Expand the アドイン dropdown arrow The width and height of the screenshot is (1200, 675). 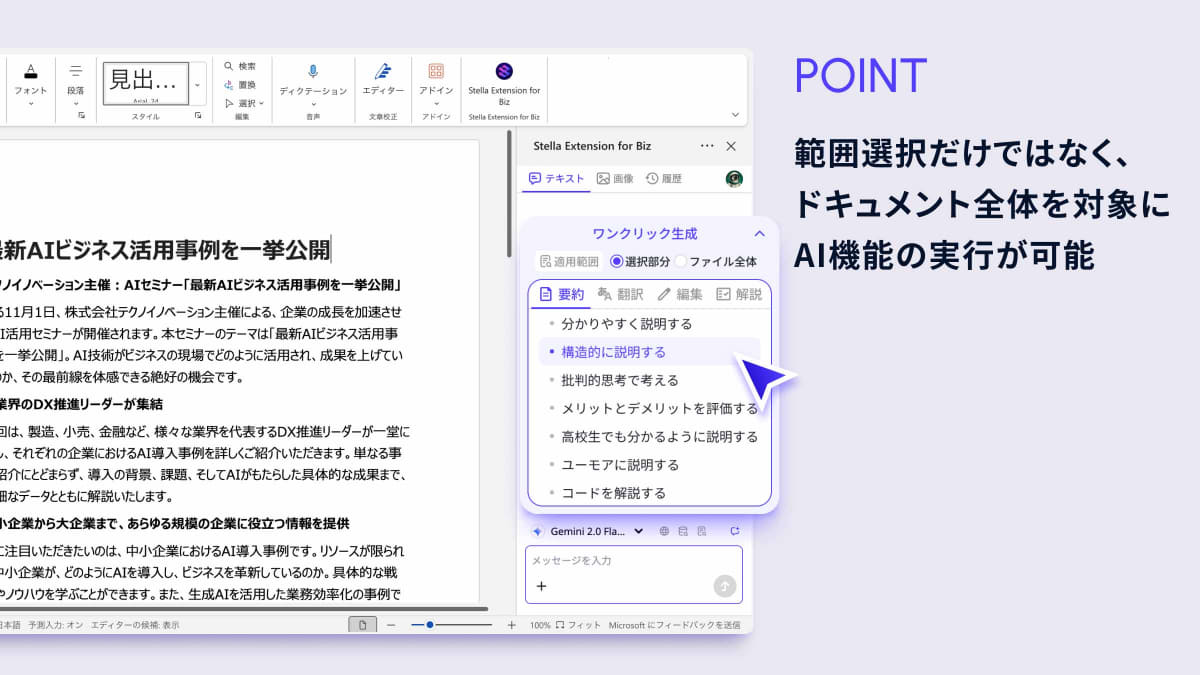pyautogui.click(x=436, y=102)
